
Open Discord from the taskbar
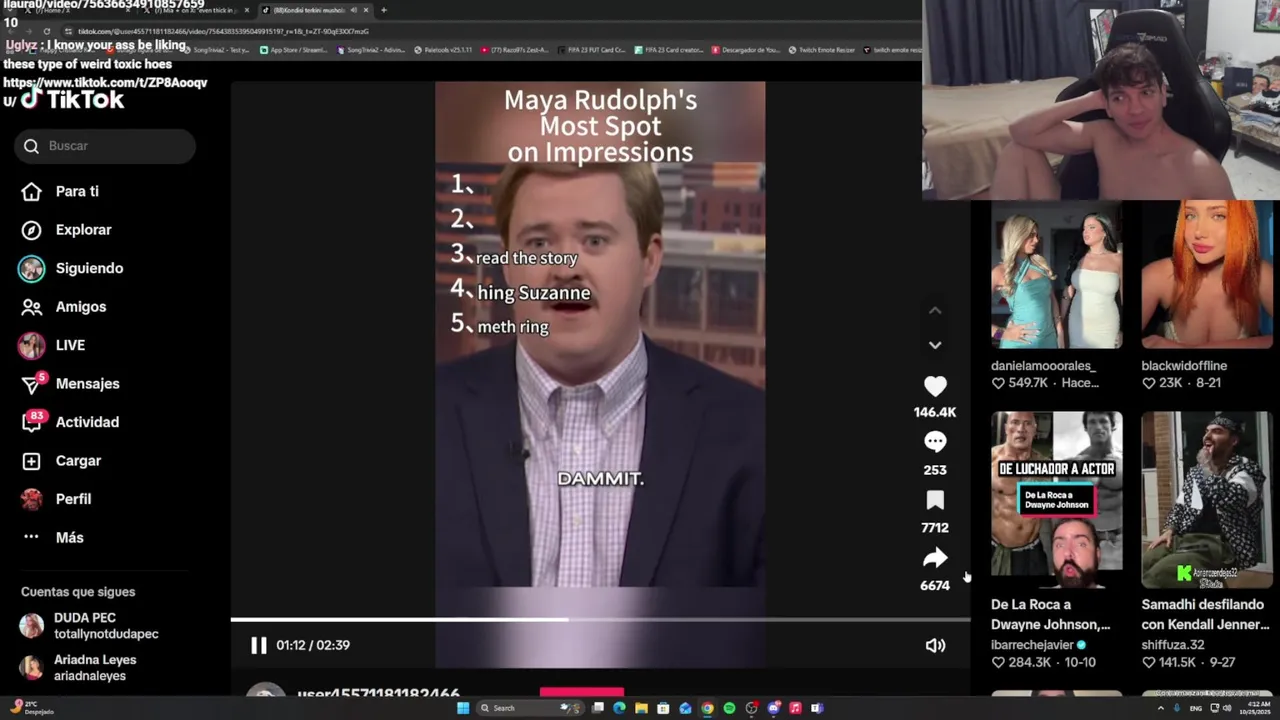point(773,708)
